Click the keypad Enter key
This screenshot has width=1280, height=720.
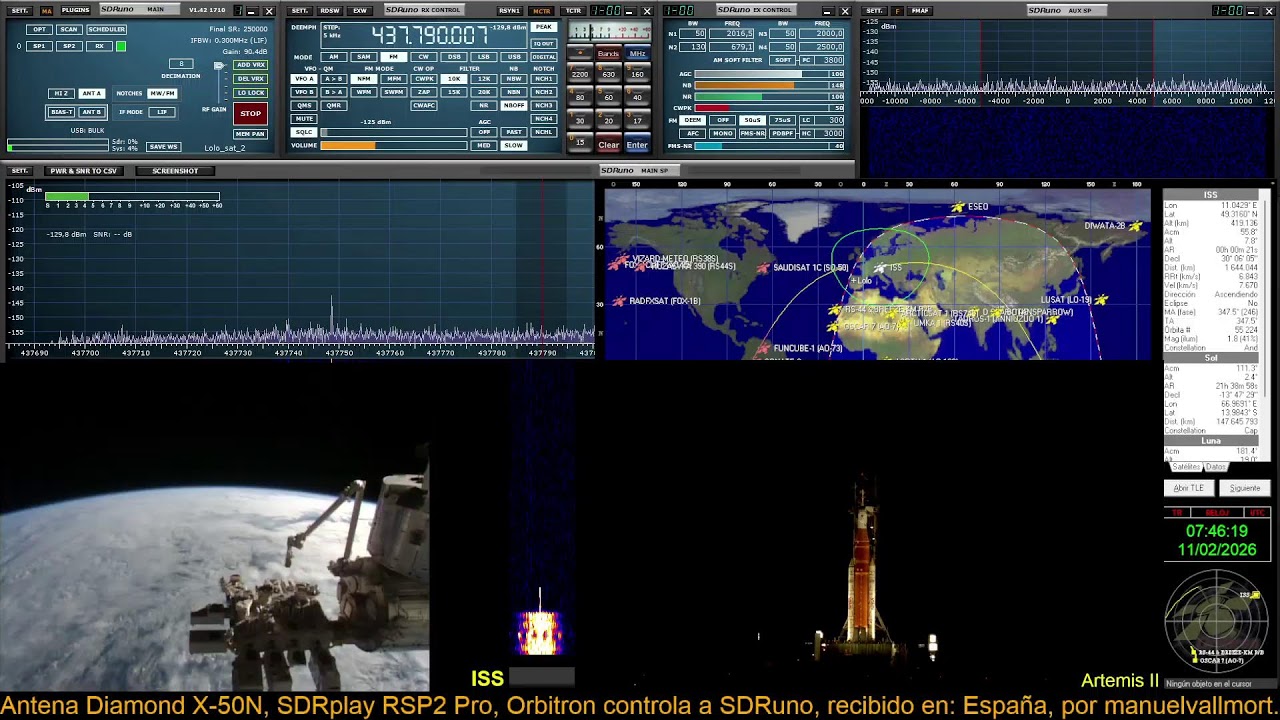click(637, 145)
